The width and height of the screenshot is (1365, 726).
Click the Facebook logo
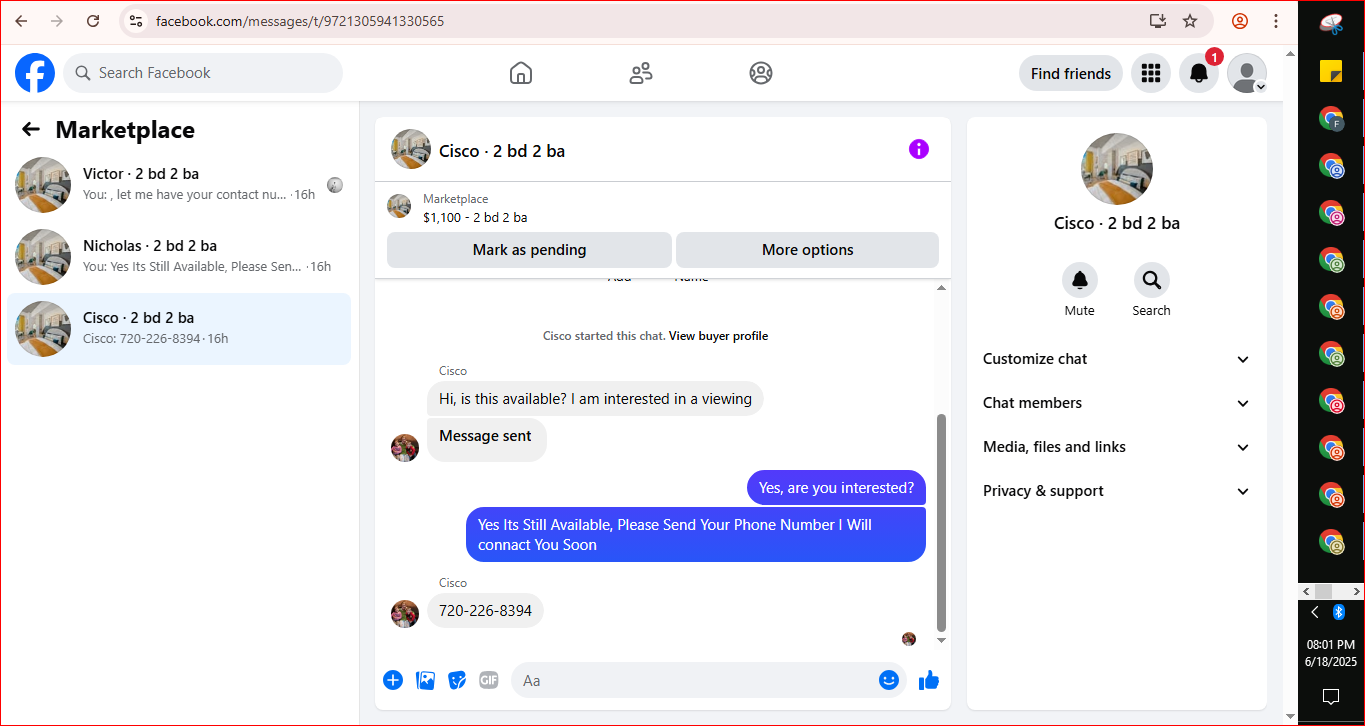click(35, 73)
